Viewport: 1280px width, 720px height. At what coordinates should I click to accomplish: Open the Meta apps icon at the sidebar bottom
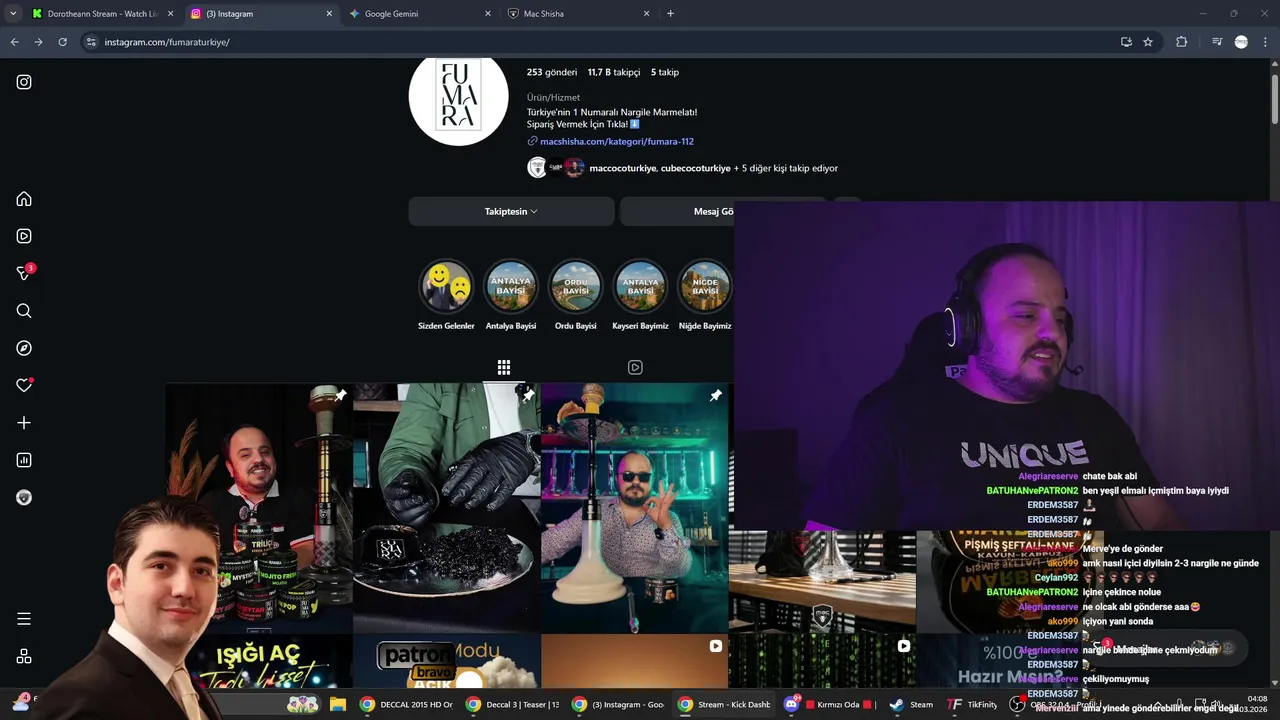(24, 656)
